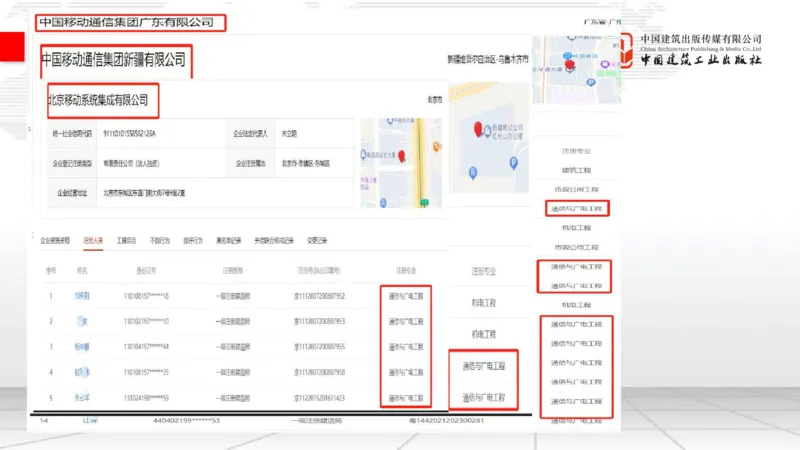The height and width of the screenshot is (450, 800).
Task: Click blue parking P icon on Xinjiang map
Action: coord(513,163)
